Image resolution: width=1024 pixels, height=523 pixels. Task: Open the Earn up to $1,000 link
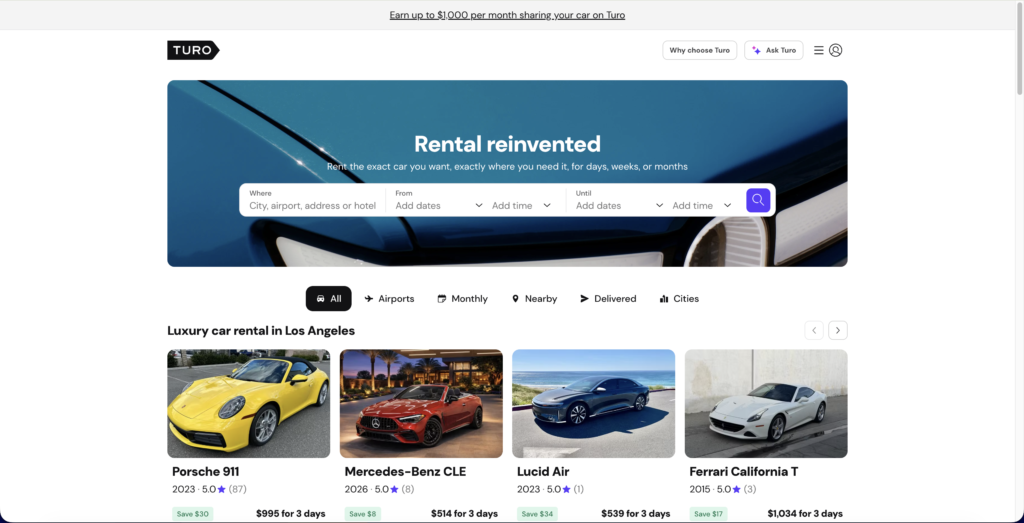coord(507,15)
